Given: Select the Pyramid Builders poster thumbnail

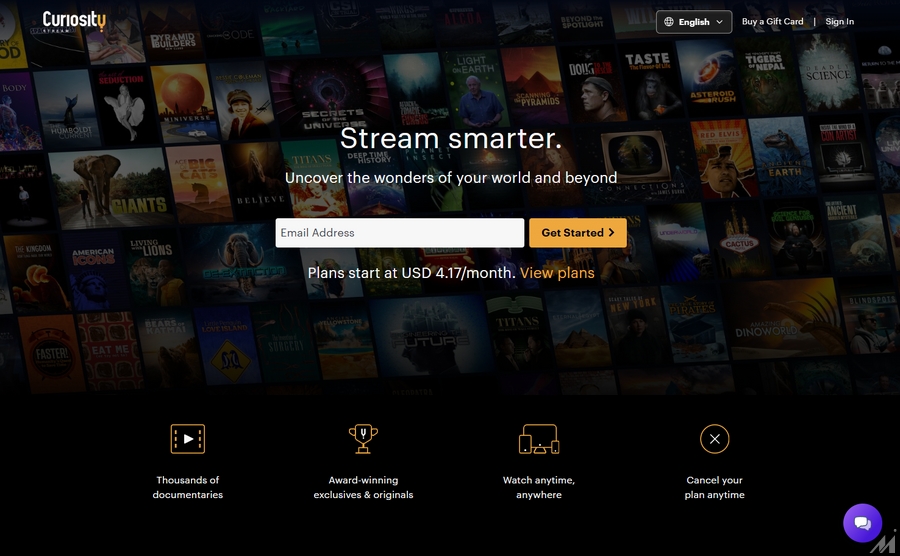Looking at the screenshot, I should point(172,32).
